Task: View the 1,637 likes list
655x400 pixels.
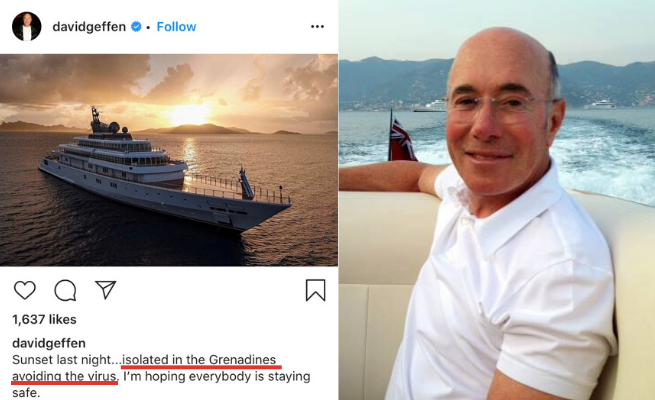Action: (x=44, y=320)
